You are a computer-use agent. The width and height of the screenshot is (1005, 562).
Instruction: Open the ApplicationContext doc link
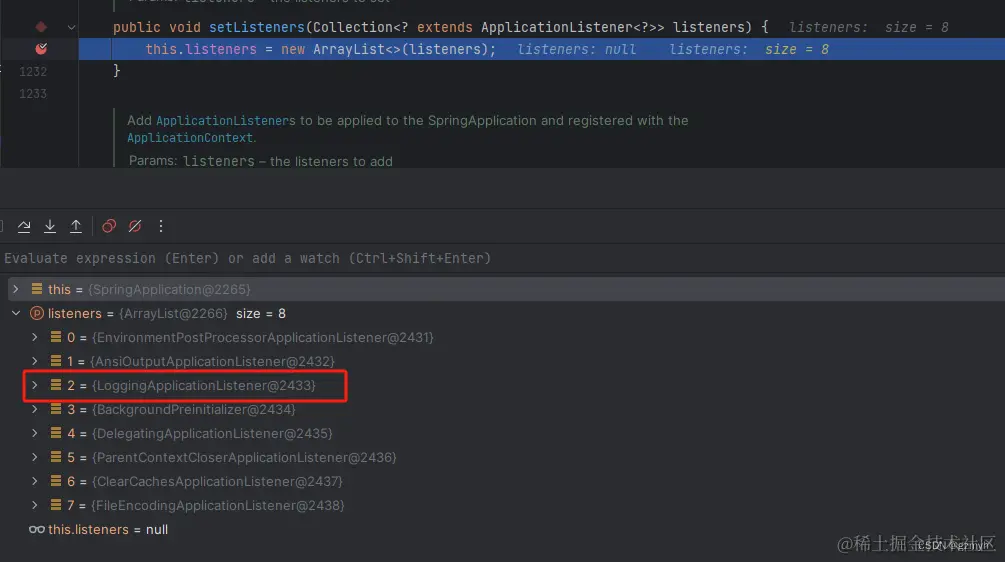click(190, 138)
